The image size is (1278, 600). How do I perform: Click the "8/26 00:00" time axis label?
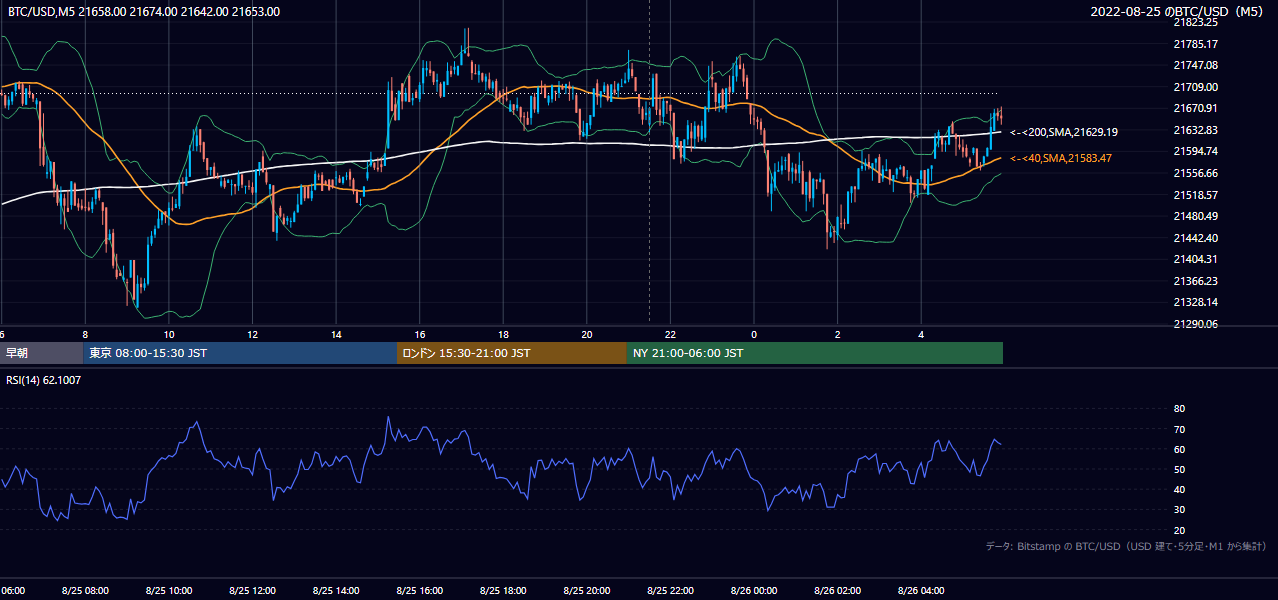pos(753,591)
